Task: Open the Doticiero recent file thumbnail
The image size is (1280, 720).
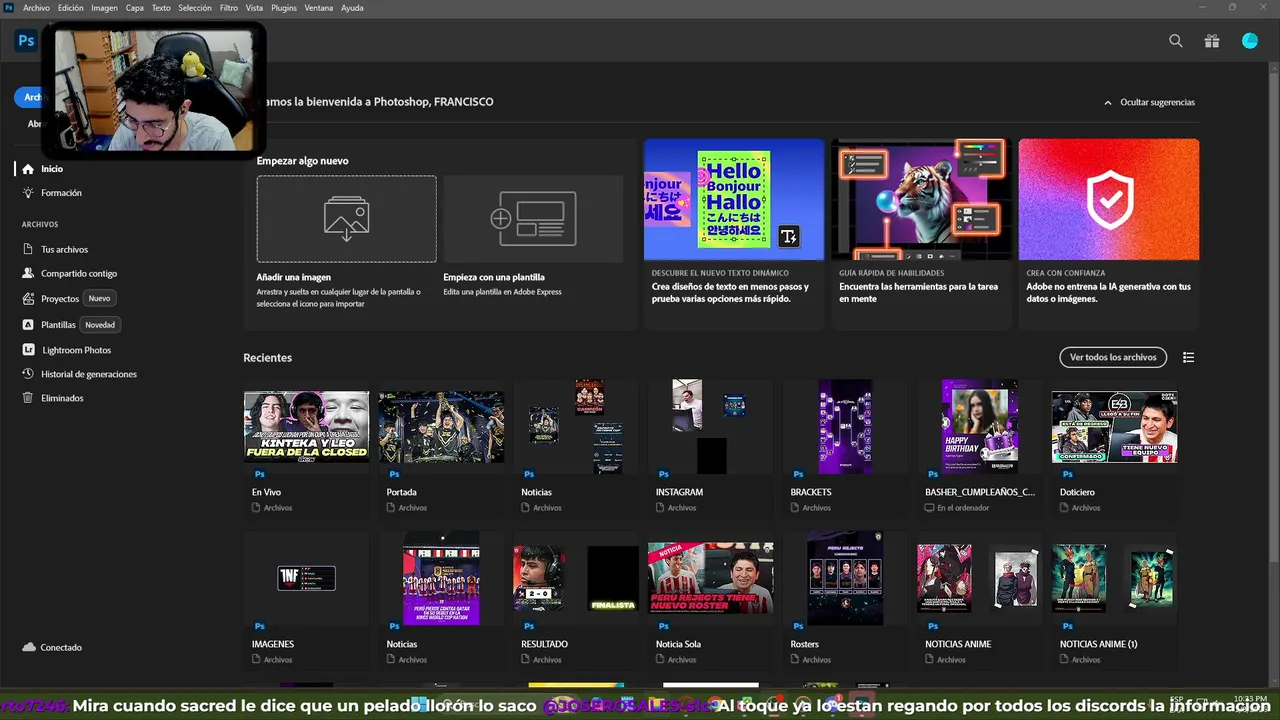Action: pos(1114,427)
